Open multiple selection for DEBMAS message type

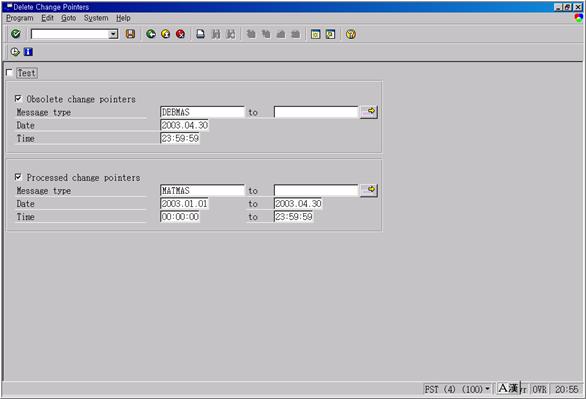368,112
